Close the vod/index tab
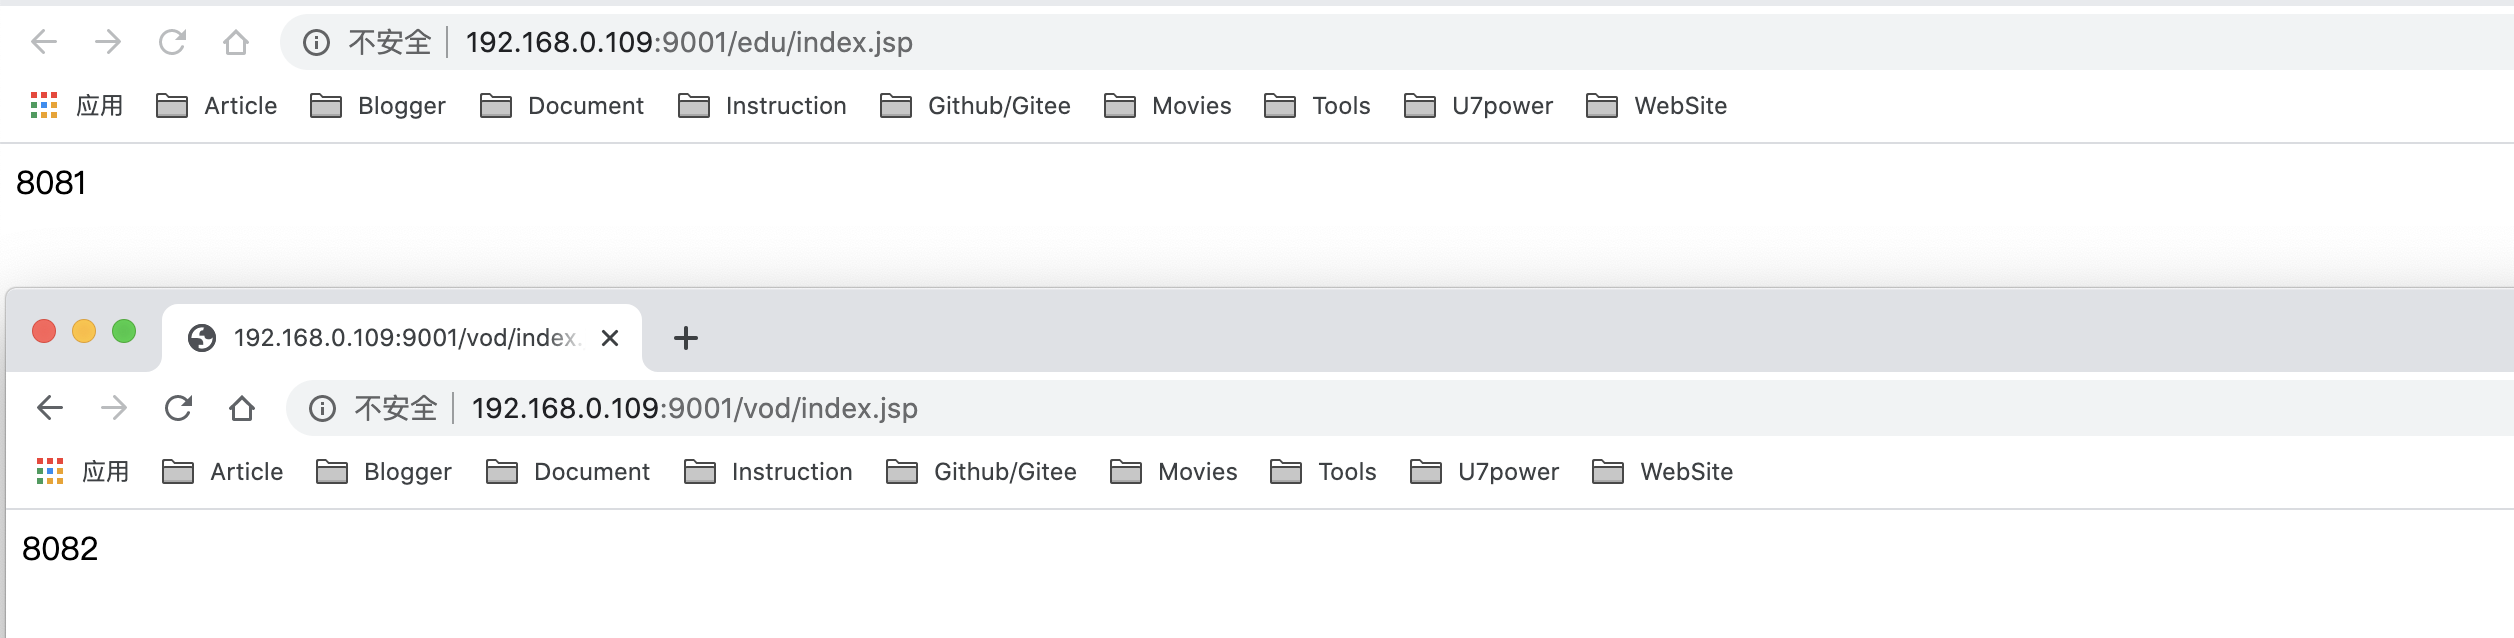Image resolution: width=2514 pixels, height=638 pixels. [610, 338]
